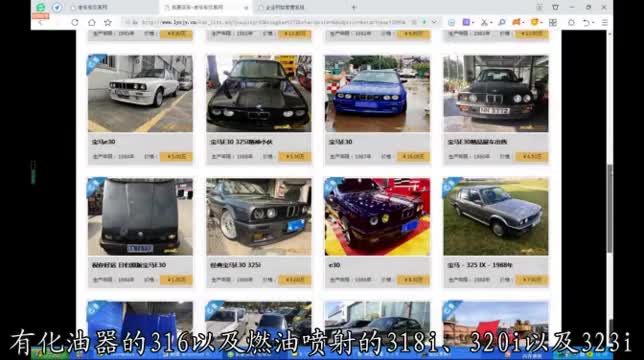
Task: Click the price tag under the blue 宝马E30
Action: (413, 156)
